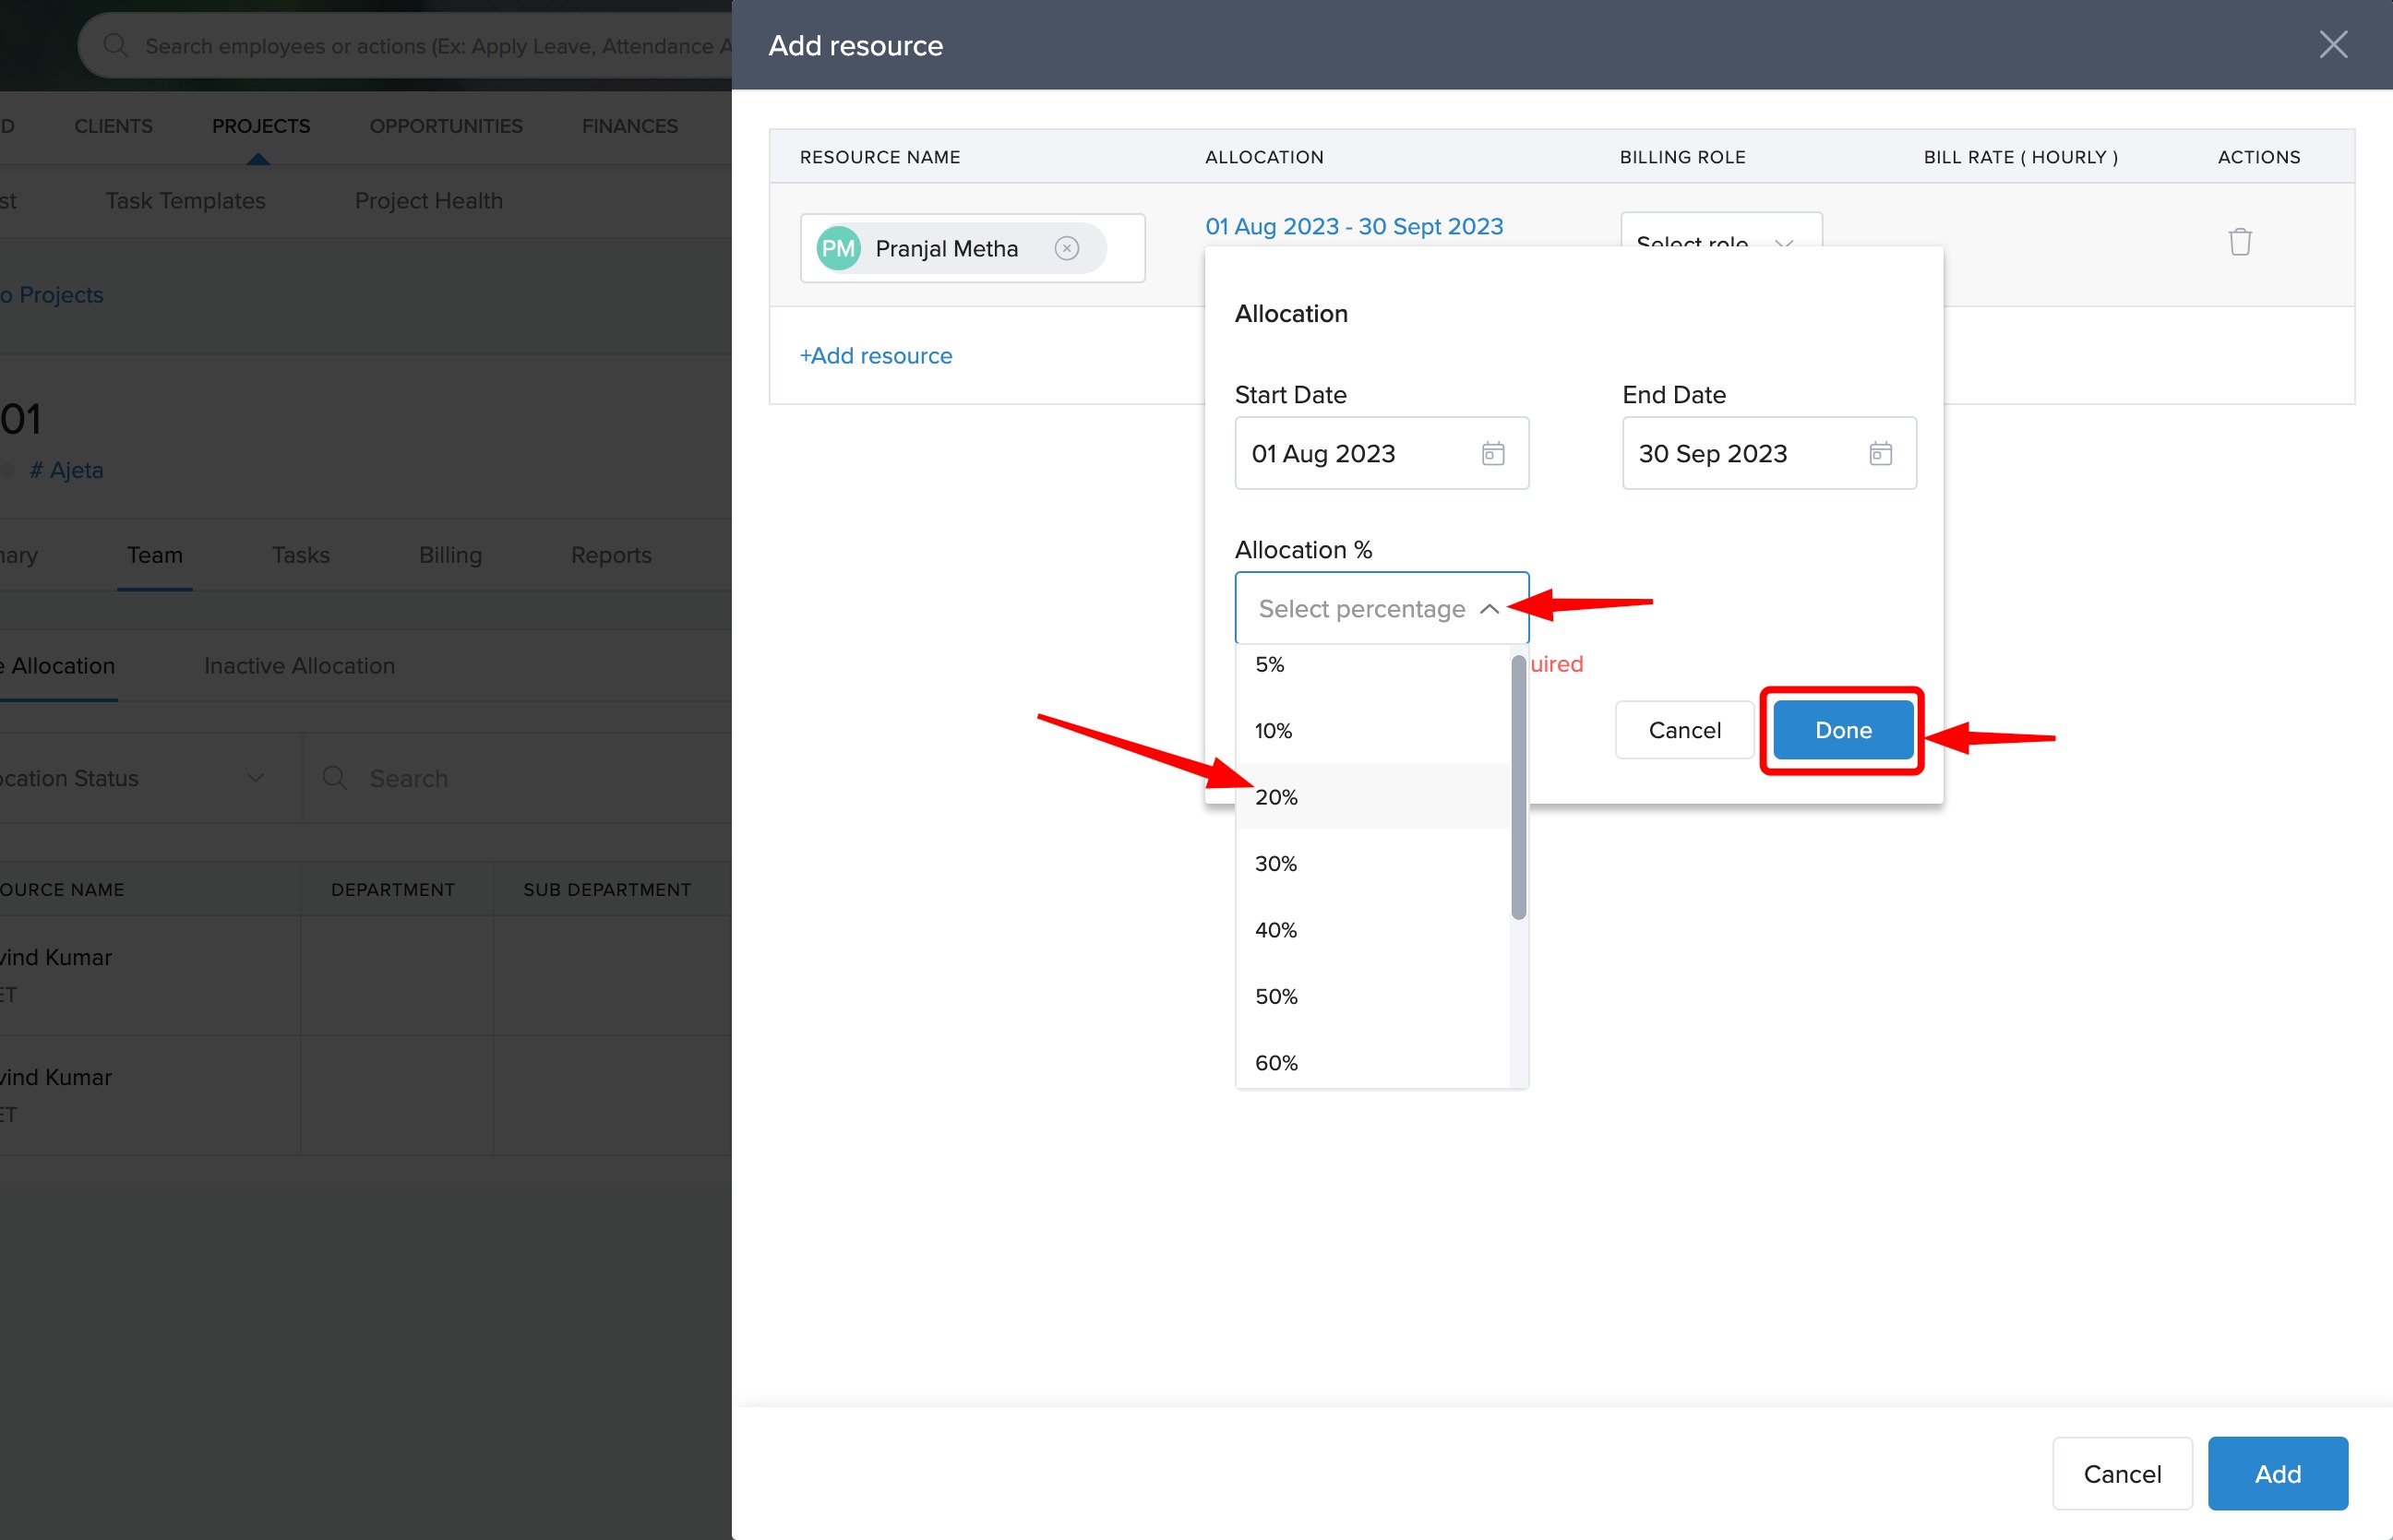Close the Add resource panel
2393x1540 pixels.
pyautogui.click(x=2333, y=45)
